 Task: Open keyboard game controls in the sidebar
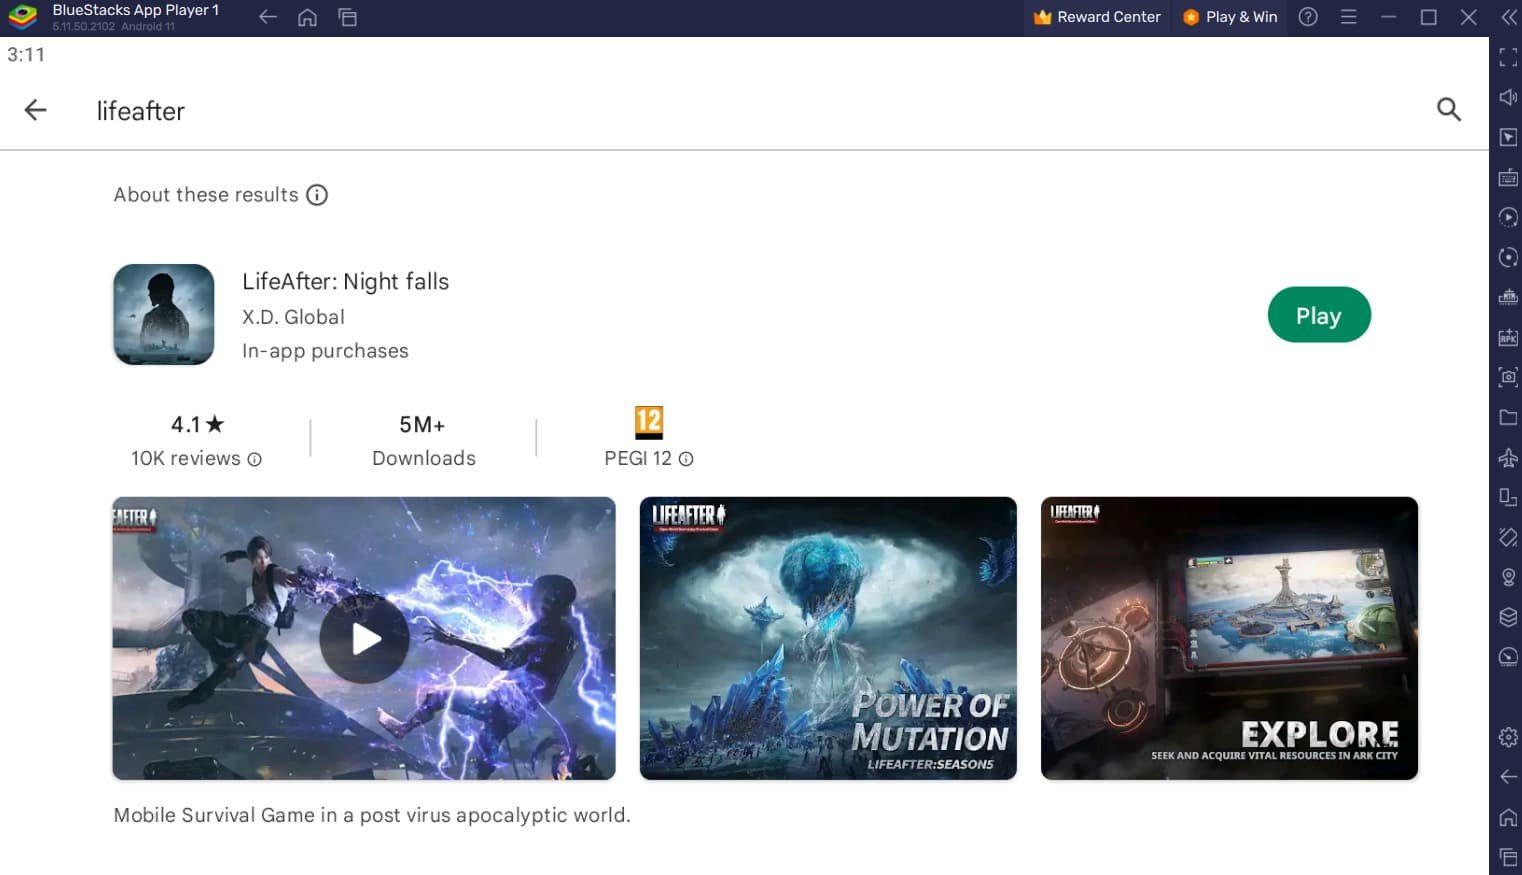[x=1508, y=177]
